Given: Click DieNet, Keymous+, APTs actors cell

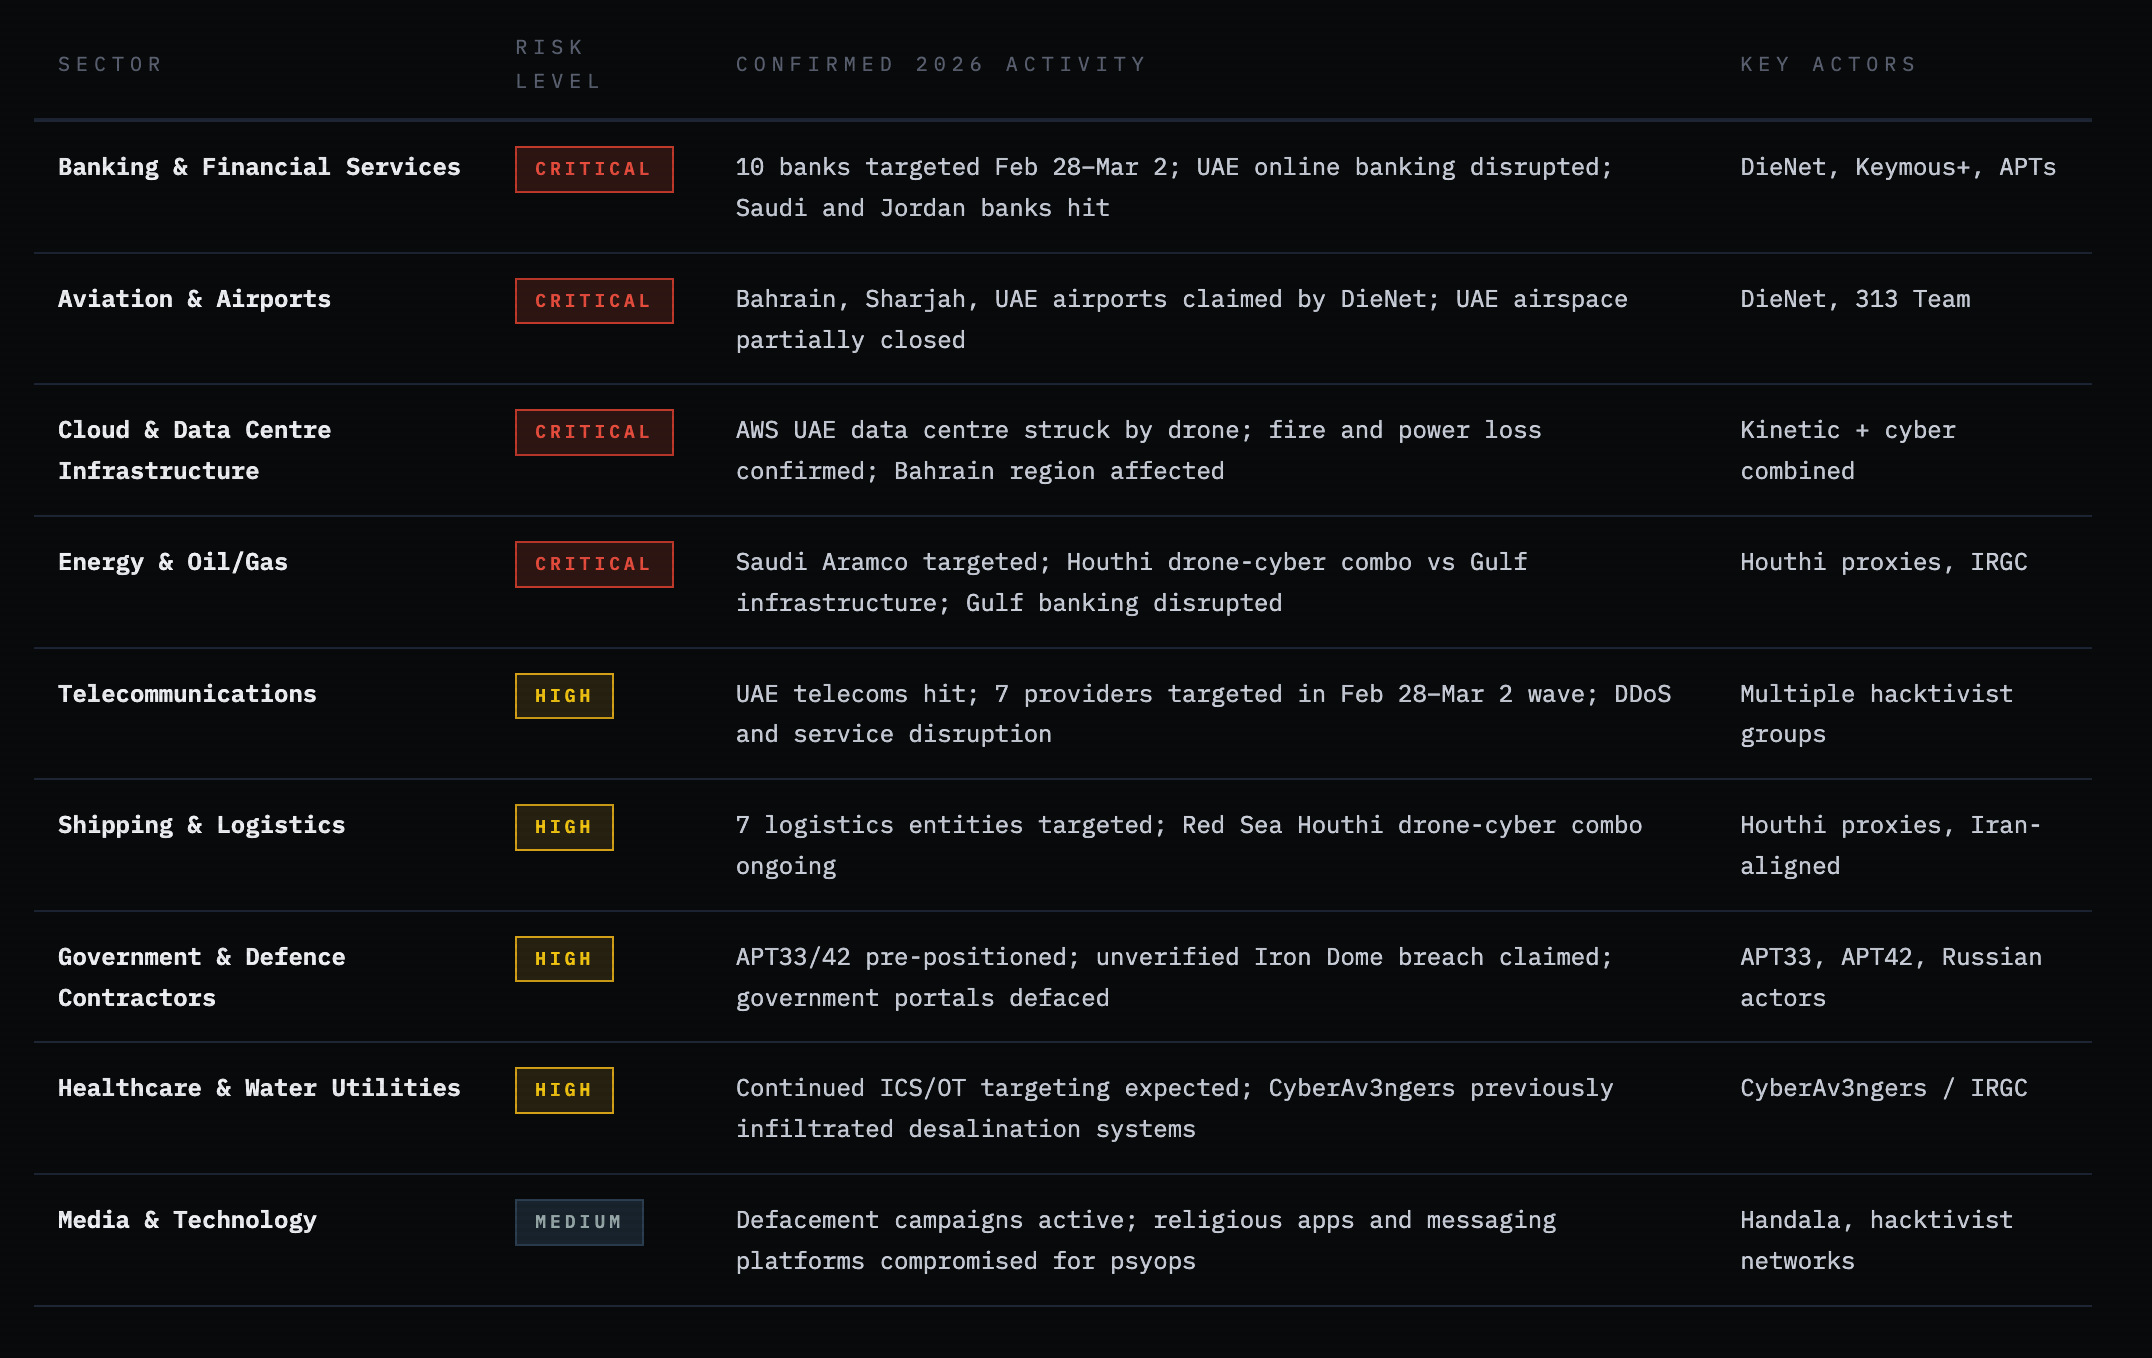Looking at the screenshot, I should click(x=1897, y=167).
